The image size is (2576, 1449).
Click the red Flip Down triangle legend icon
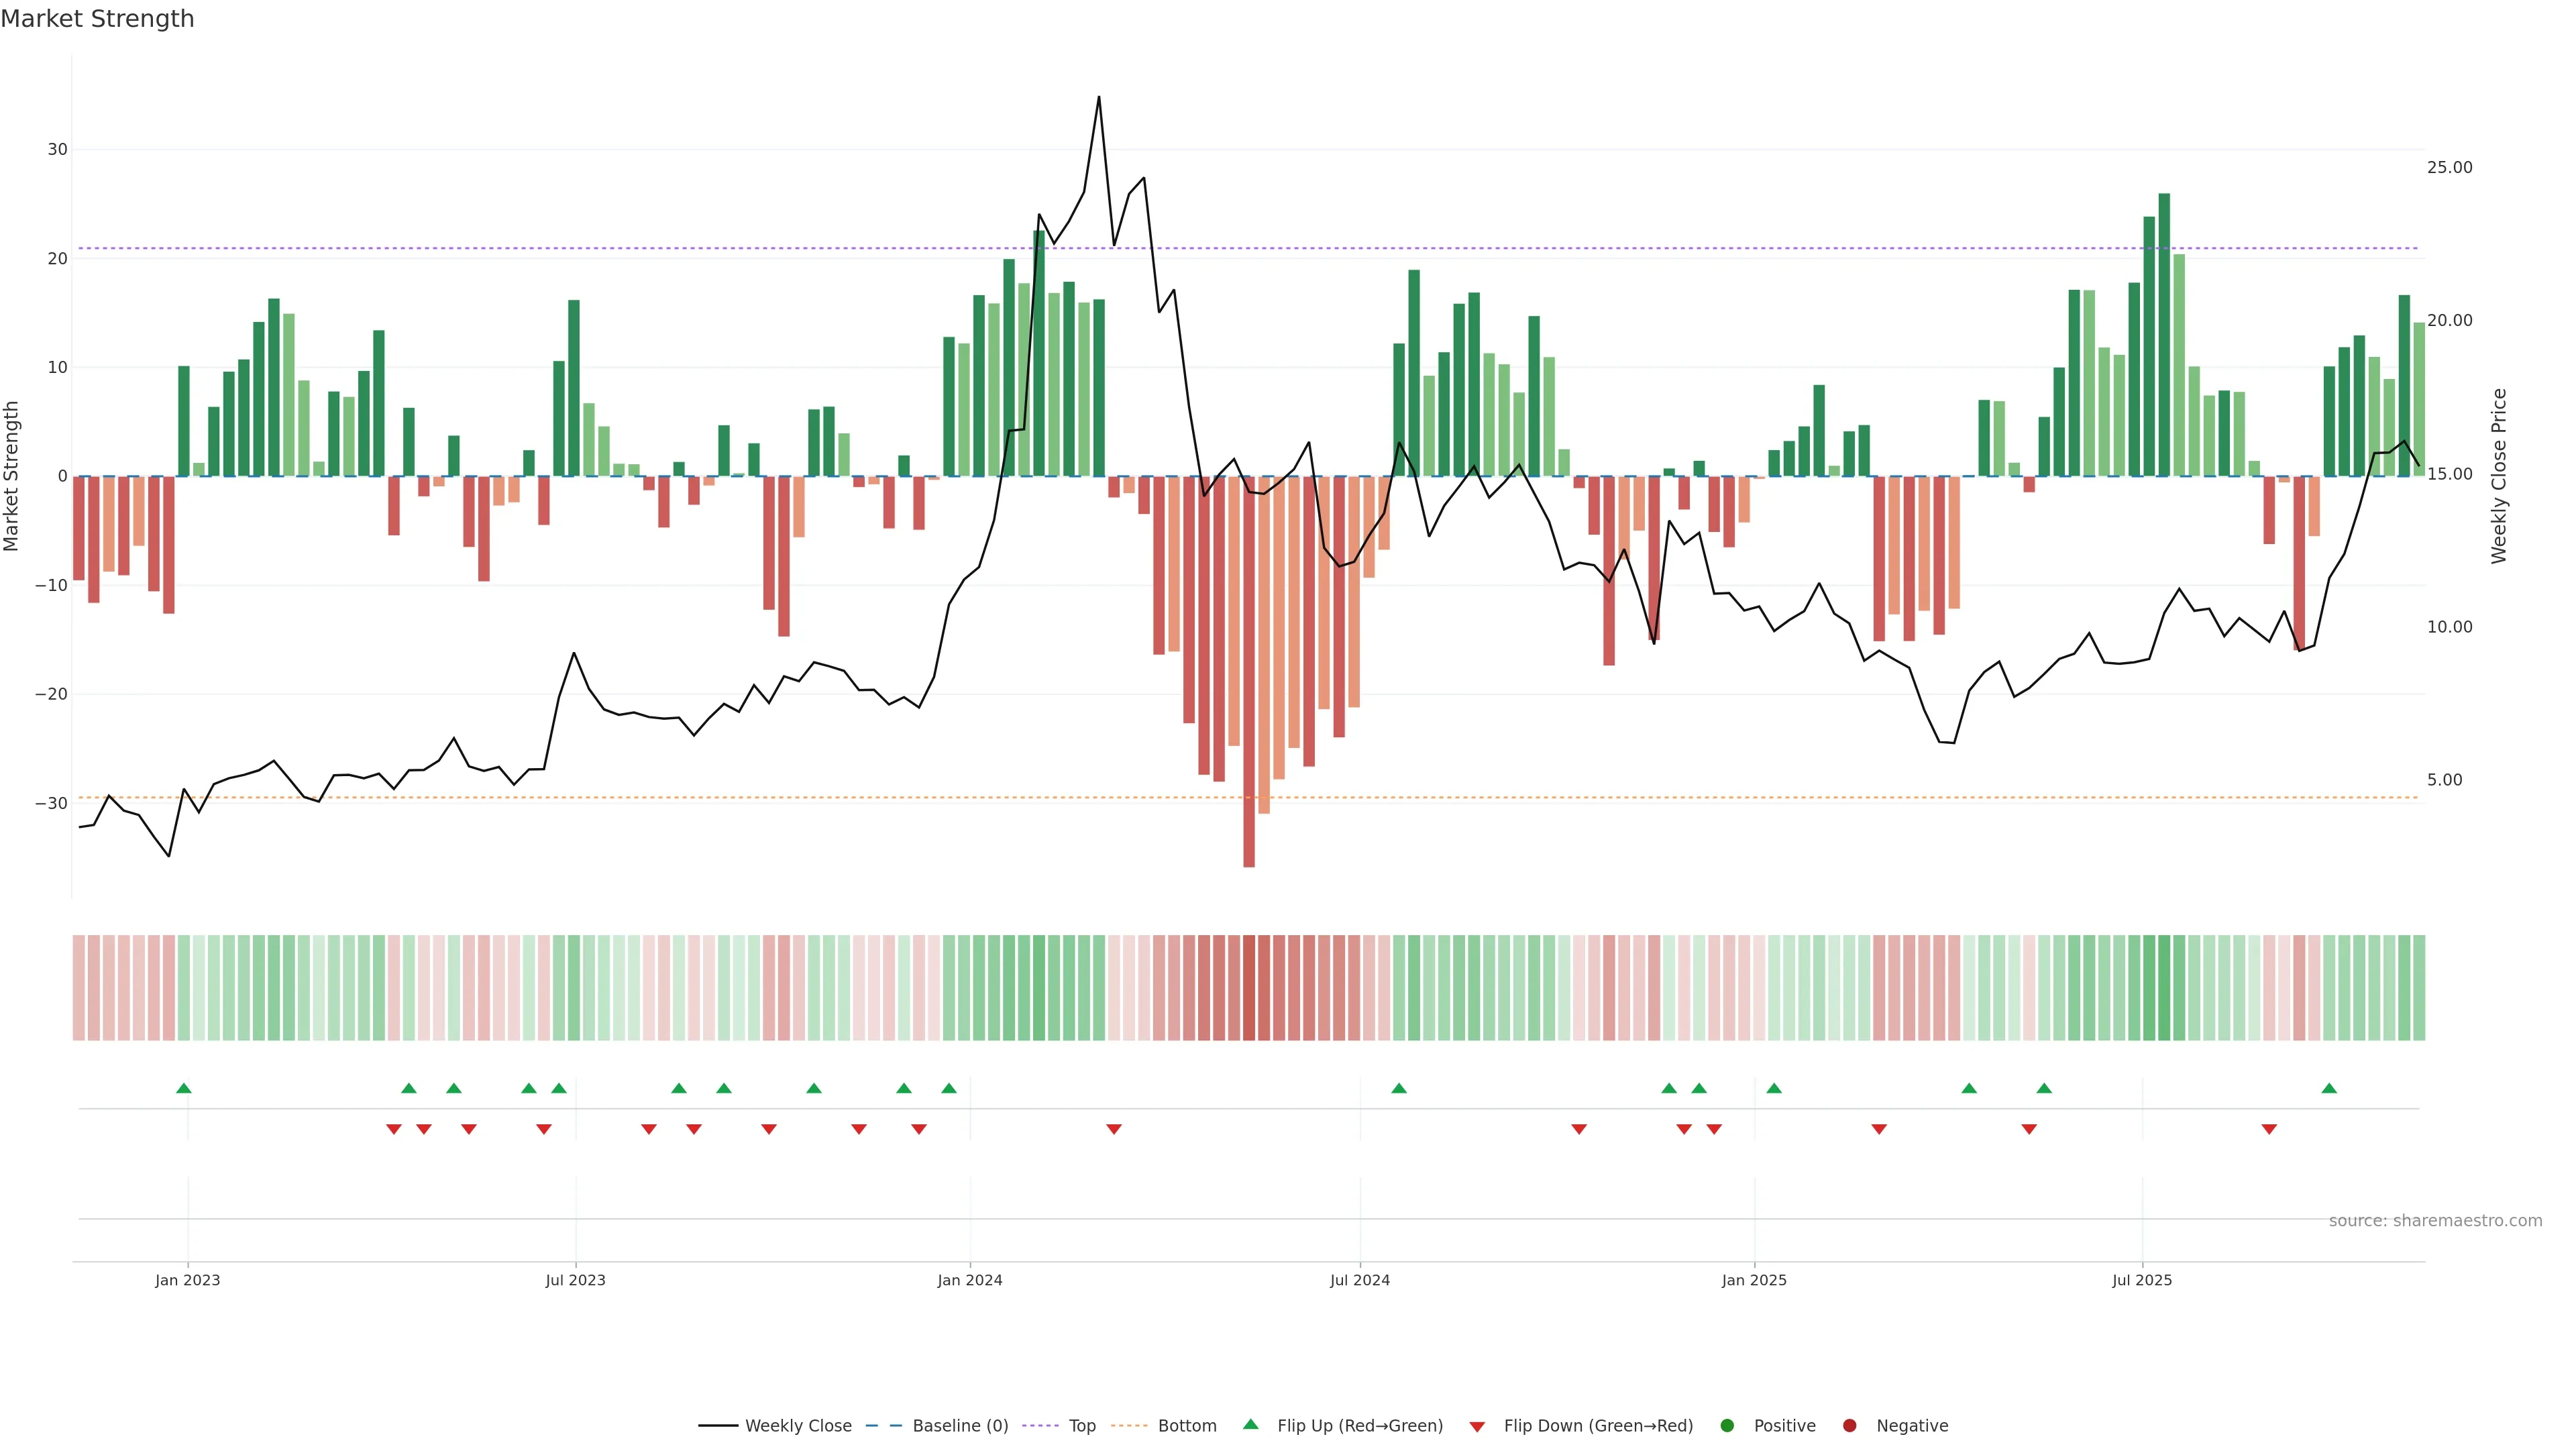coord(1477,1427)
